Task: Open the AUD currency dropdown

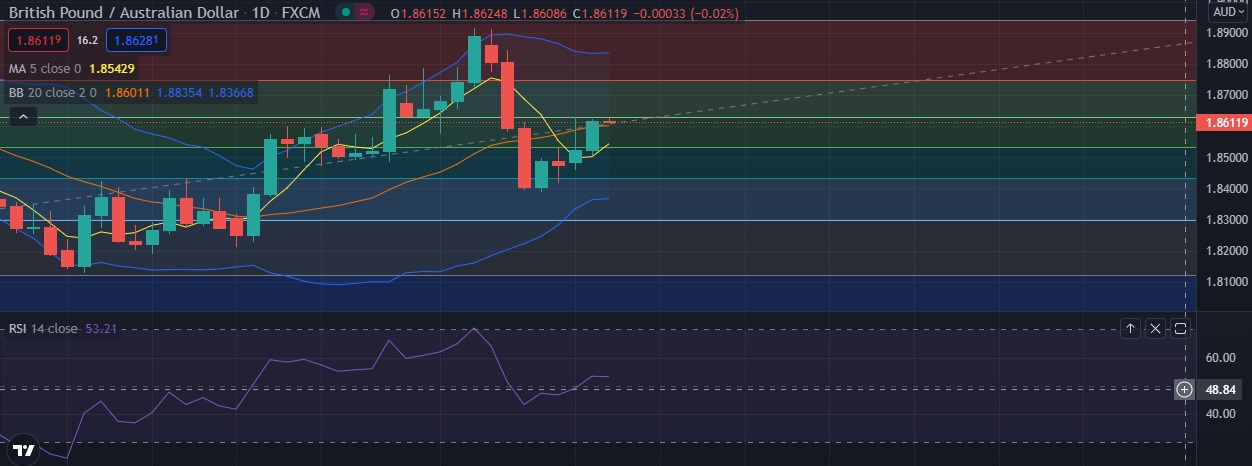Action: tap(1226, 13)
